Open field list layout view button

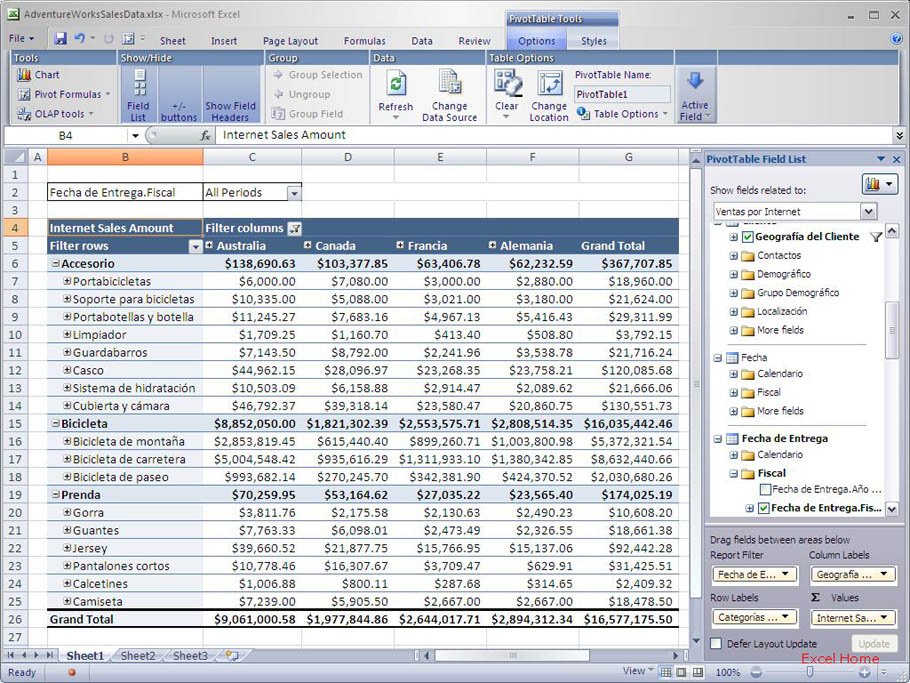pos(880,184)
